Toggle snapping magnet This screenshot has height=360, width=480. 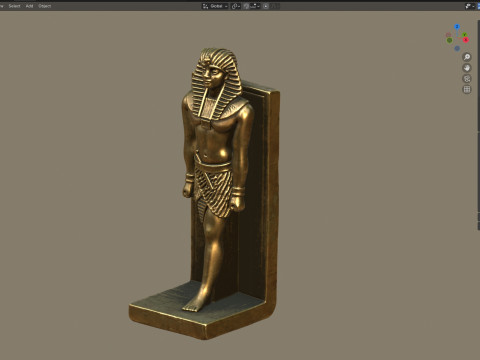click(246, 6)
